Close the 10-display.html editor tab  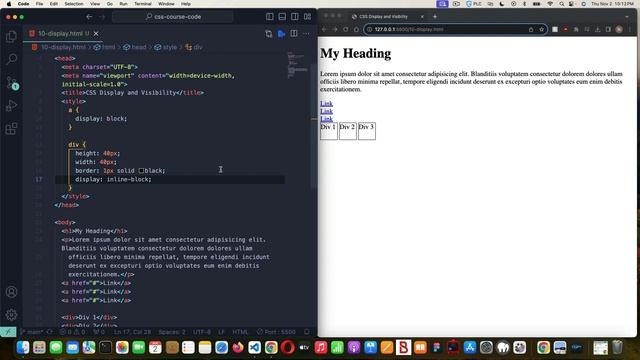click(x=96, y=33)
